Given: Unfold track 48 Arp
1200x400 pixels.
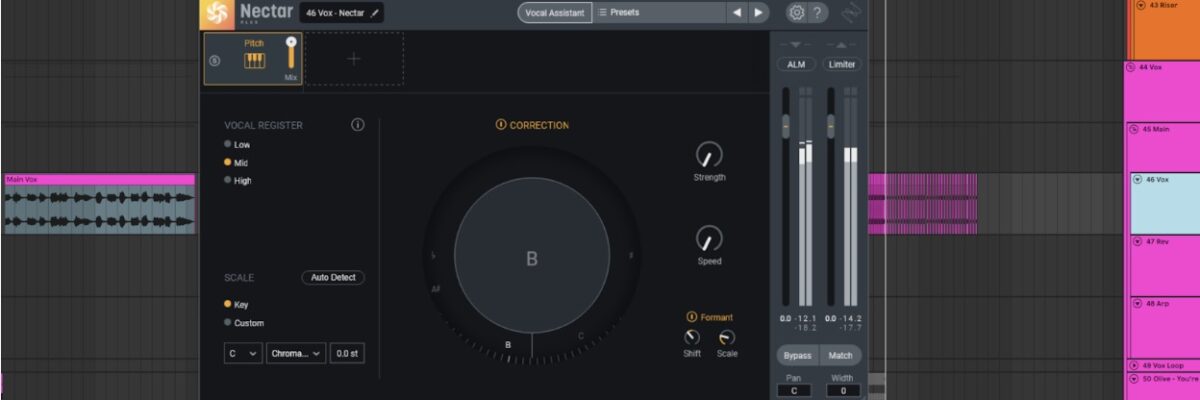Looking at the screenshot, I should 1137,303.
